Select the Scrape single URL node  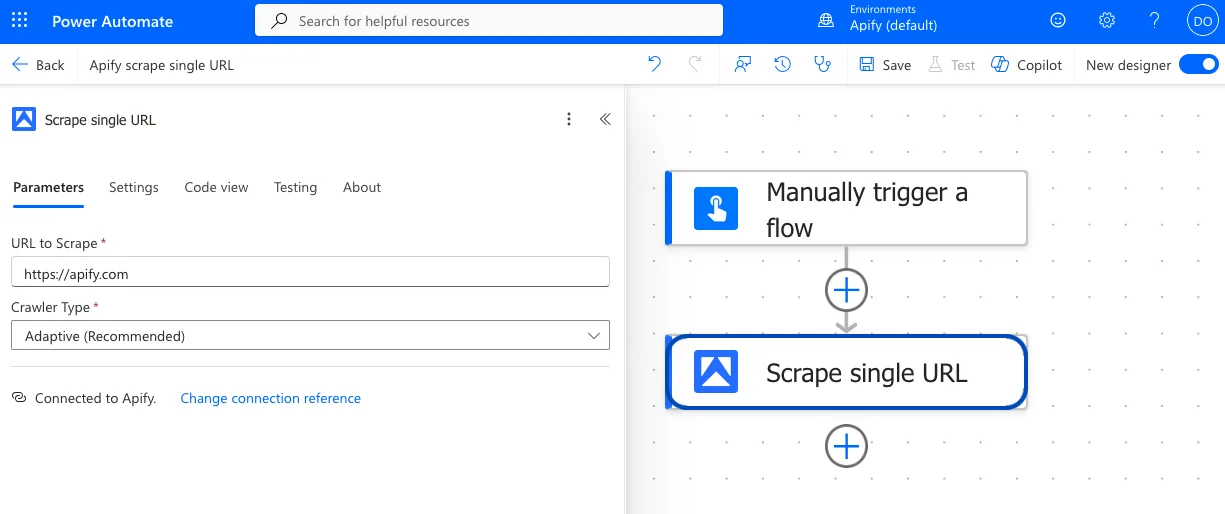[x=846, y=372]
